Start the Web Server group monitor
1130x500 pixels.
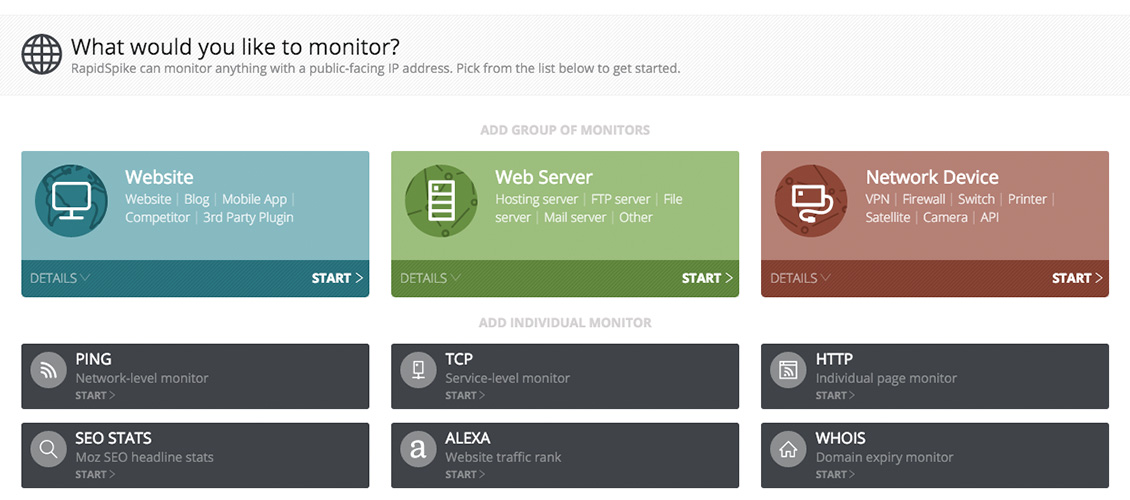click(x=707, y=278)
